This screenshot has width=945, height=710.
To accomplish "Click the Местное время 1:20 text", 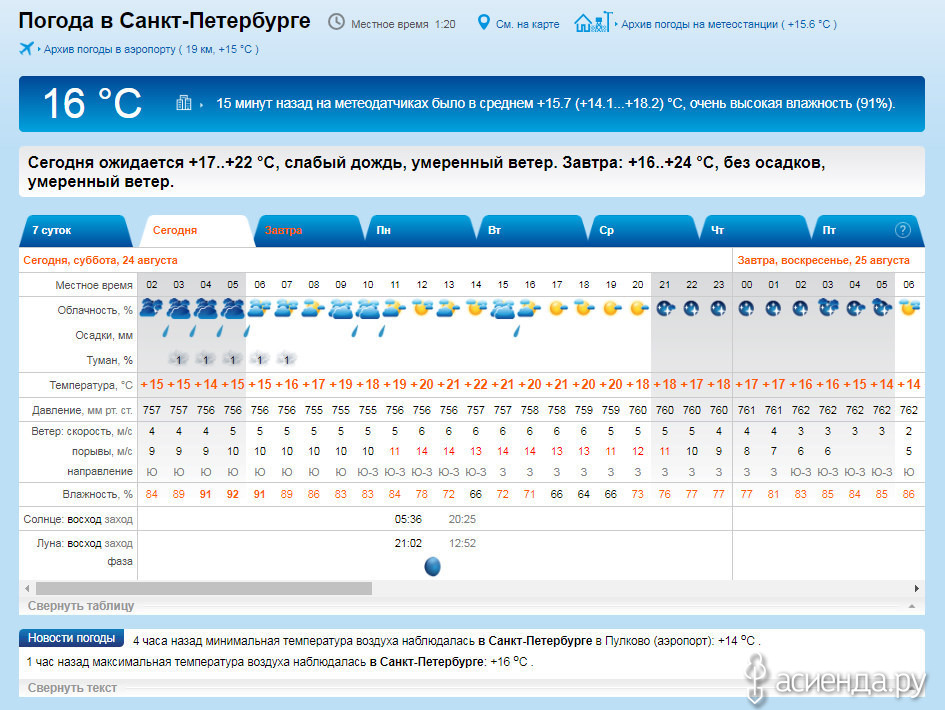I will tap(403, 24).
